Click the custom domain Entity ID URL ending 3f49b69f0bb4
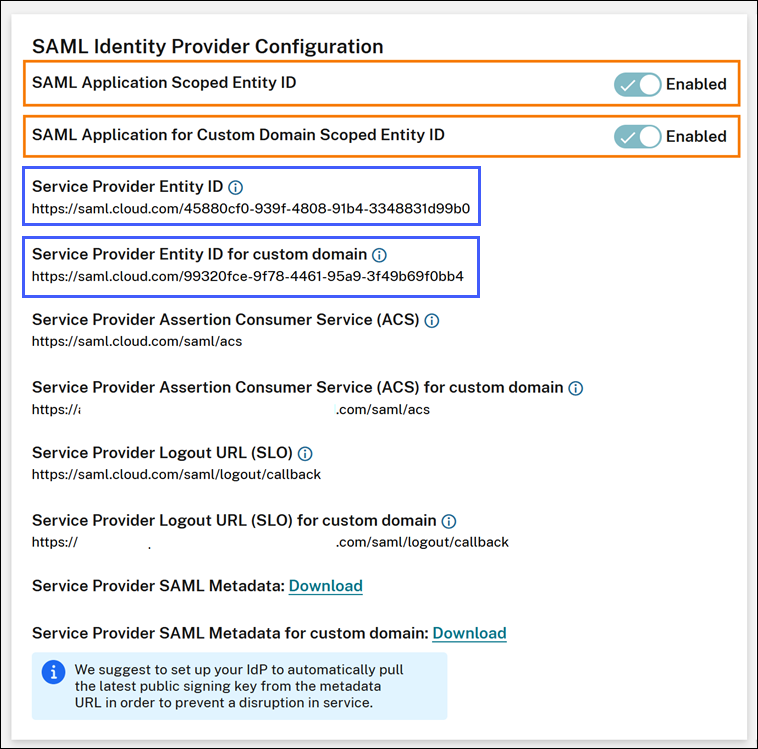 (248, 276)
